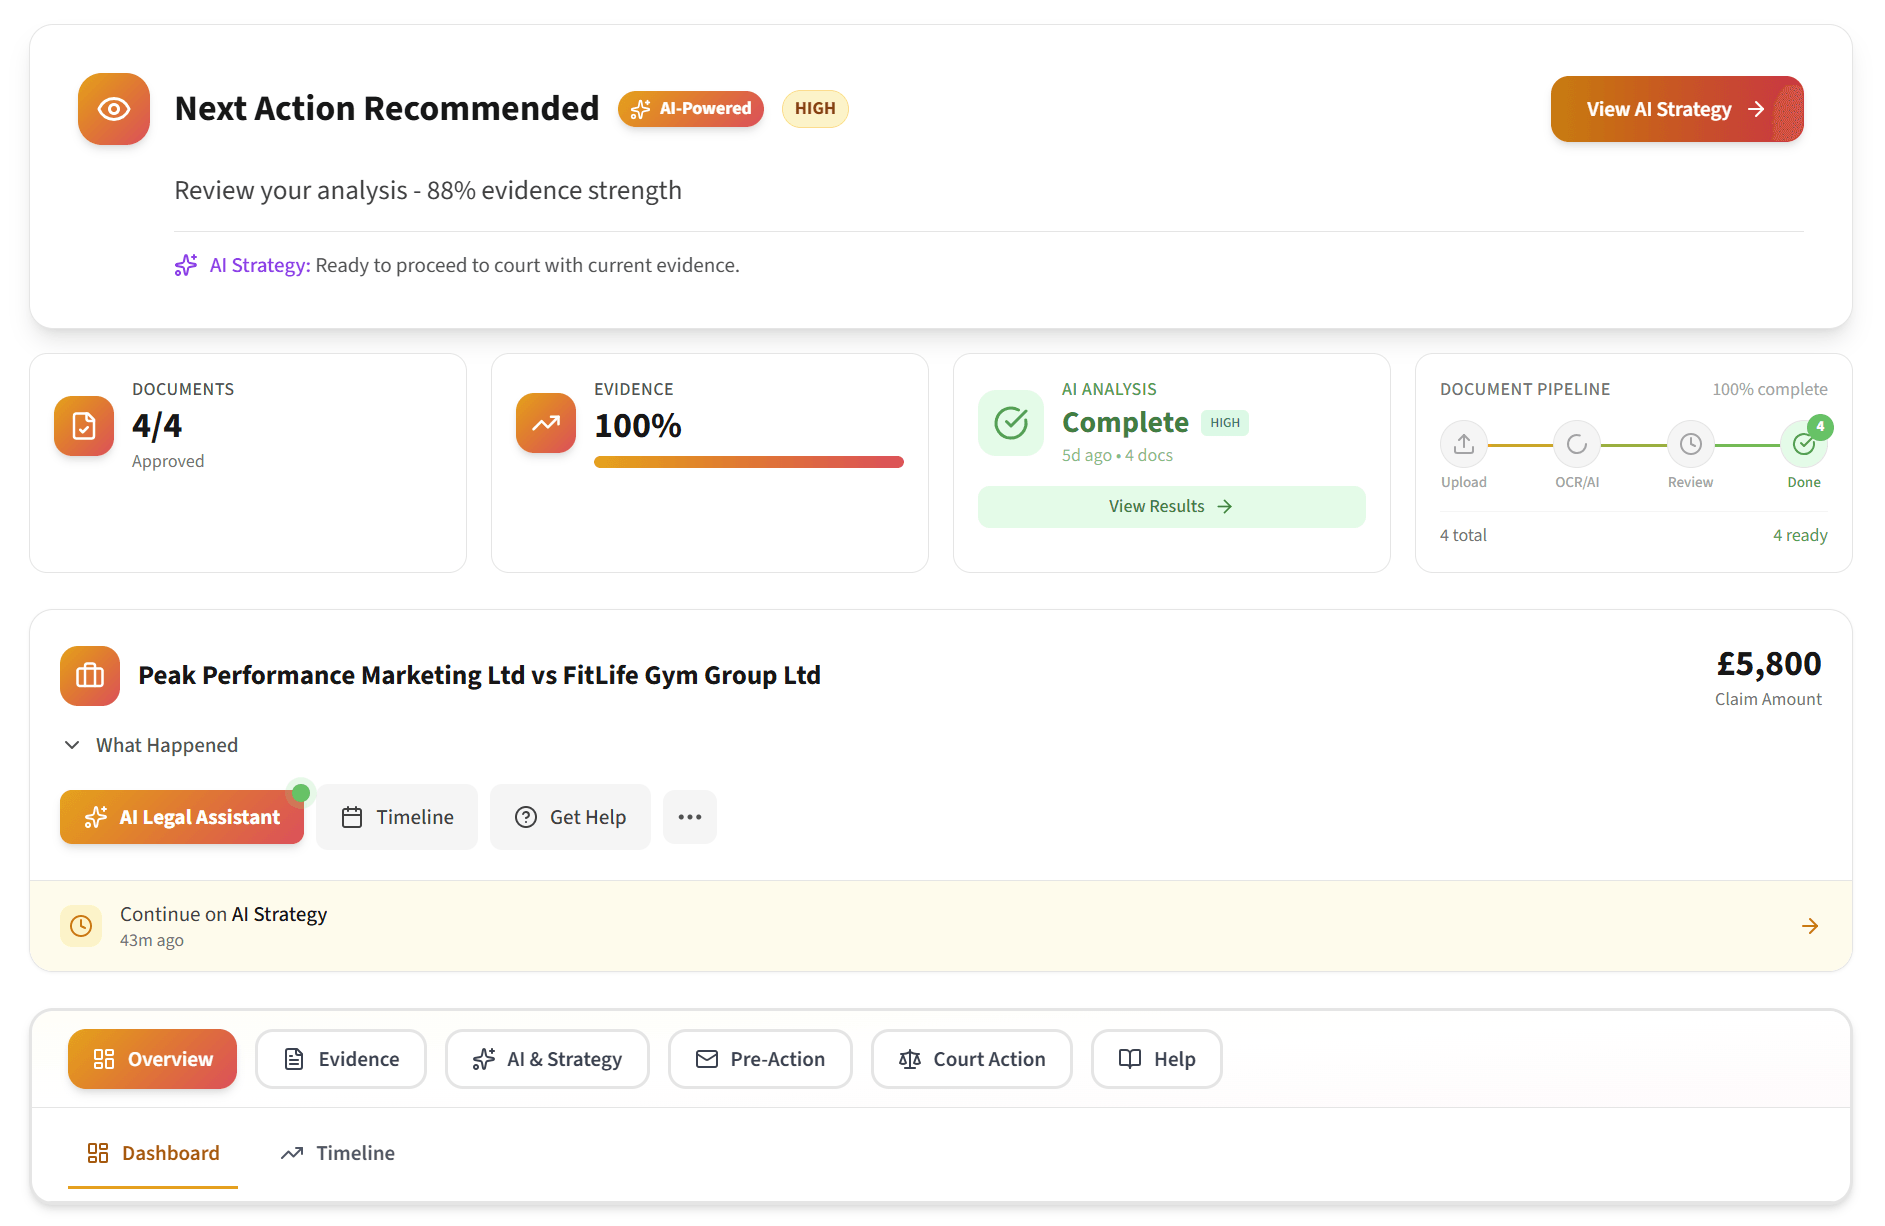Expand the What Happened section
This screenshot has height=1226, width=1885.
[150, 744]
